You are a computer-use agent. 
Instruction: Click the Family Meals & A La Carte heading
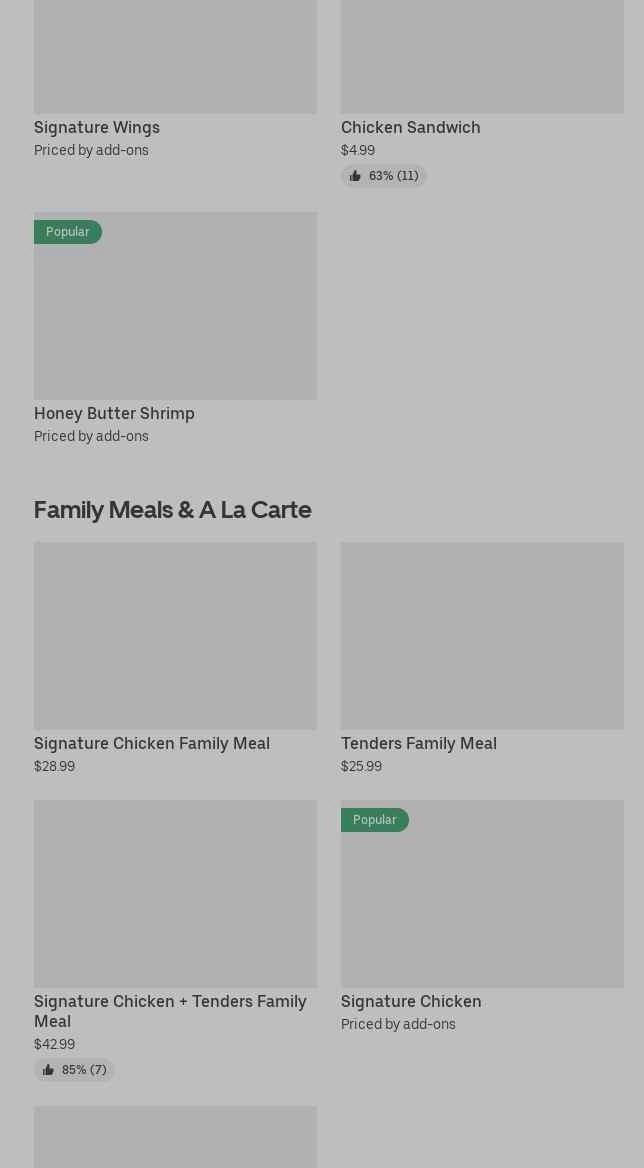[x=173, y=510]
